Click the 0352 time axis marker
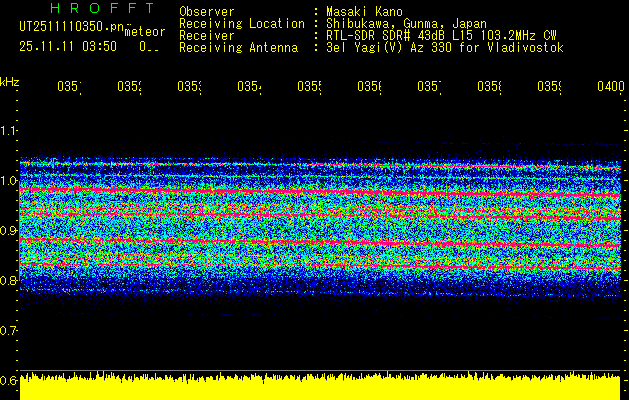This screenshot has height=400, width=629. [x=130, y=86]
